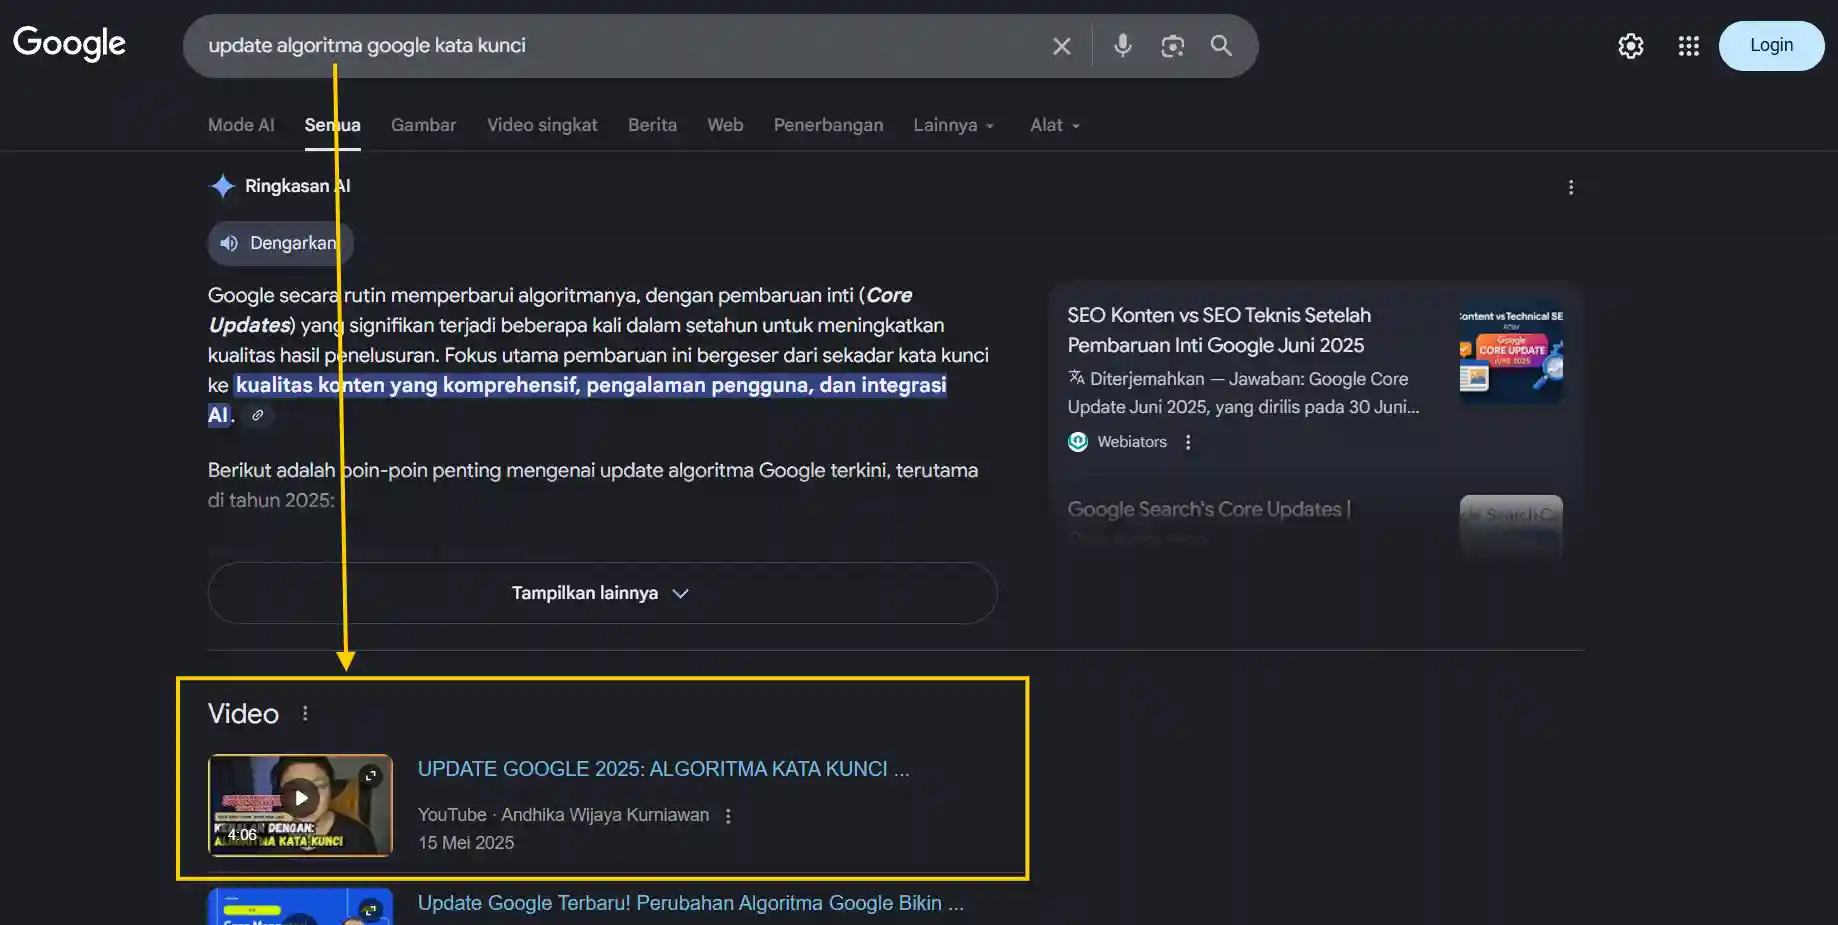Open Google Lens image search icon
The height and width of the screenshot is (925, 1838).
point(1172,46)
